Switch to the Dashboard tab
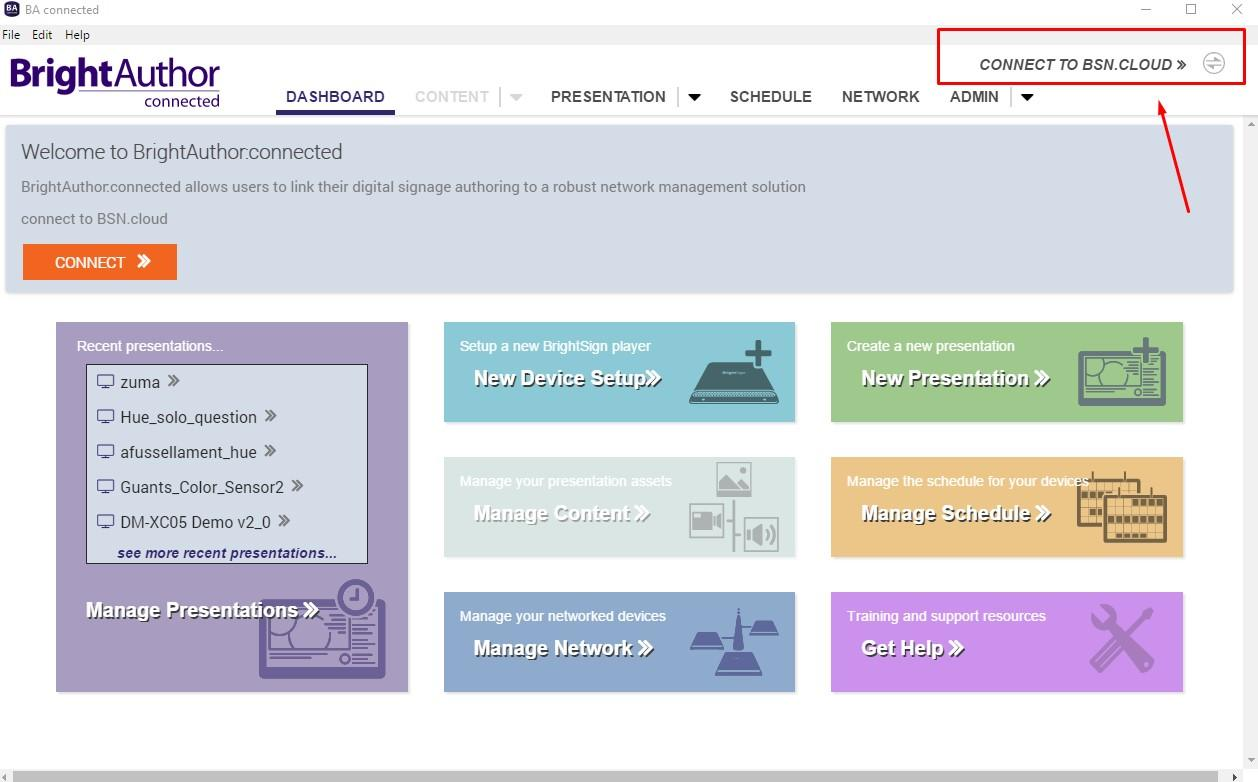This screenshot has height=782, width=1258. (335, 97)
